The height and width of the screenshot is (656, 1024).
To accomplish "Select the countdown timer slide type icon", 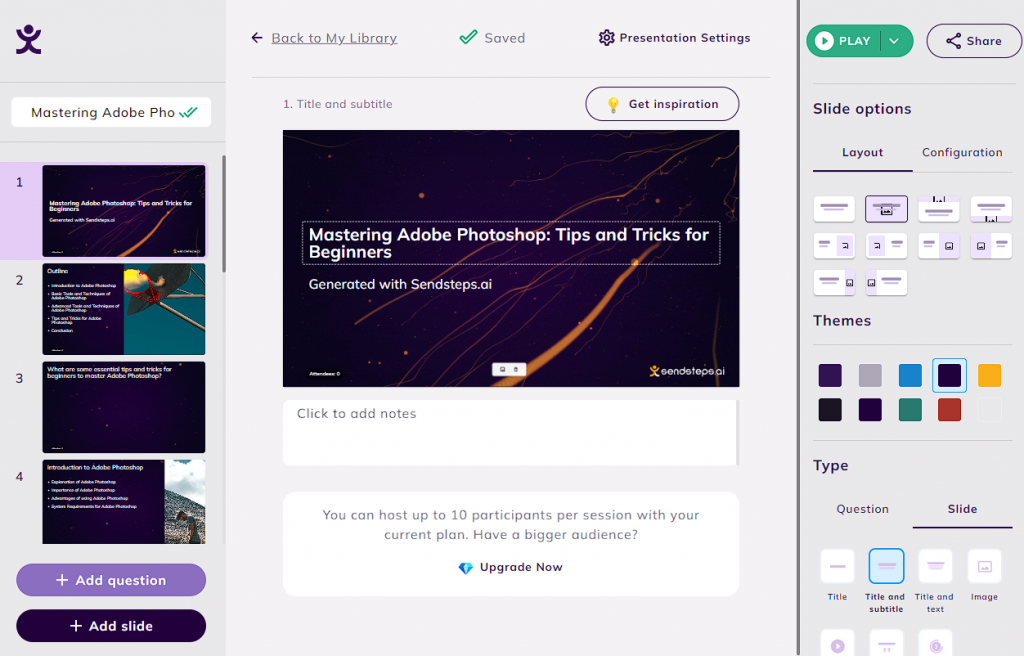I will 935,644.
